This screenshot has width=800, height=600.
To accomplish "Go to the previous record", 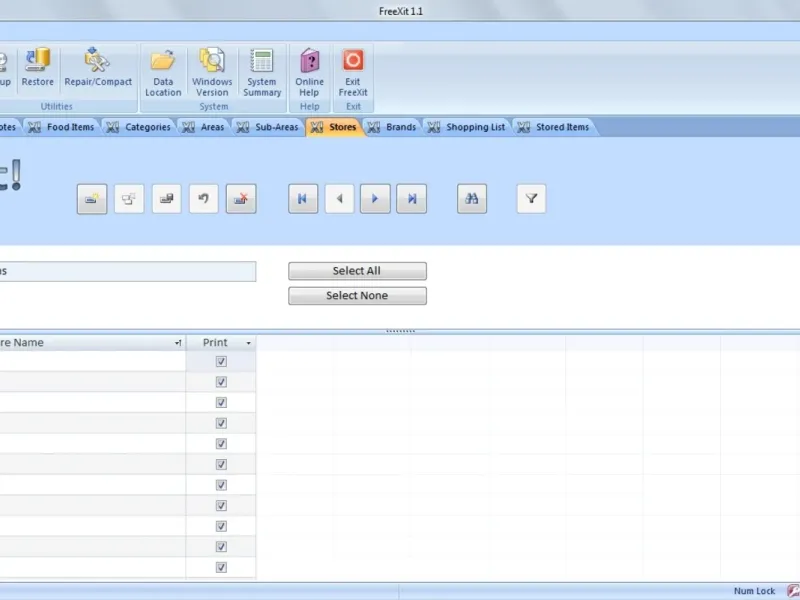I will [x=339, y=199].
